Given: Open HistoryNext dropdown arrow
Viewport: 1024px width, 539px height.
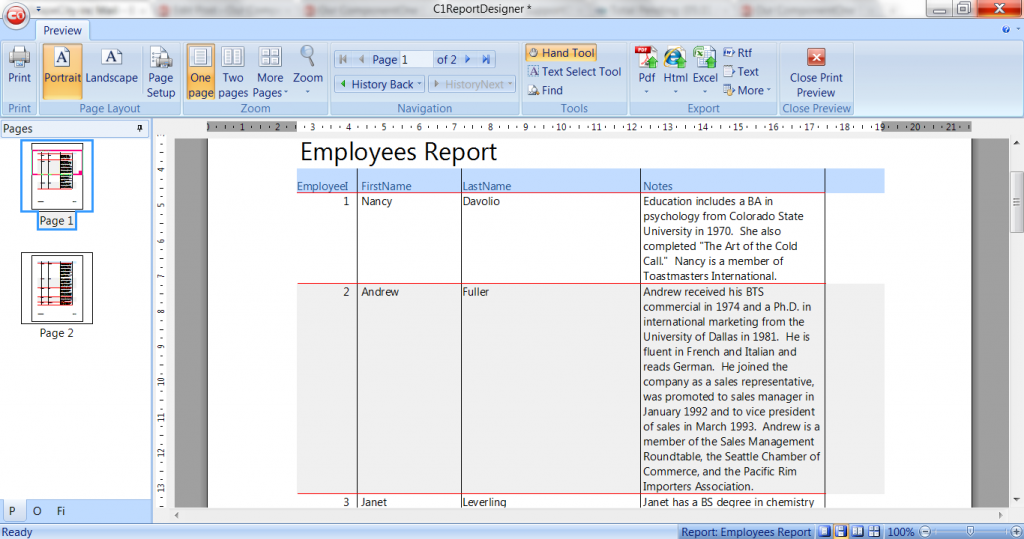Looking at the screenshot, I should pyautogui.click(x=510, y=84).
